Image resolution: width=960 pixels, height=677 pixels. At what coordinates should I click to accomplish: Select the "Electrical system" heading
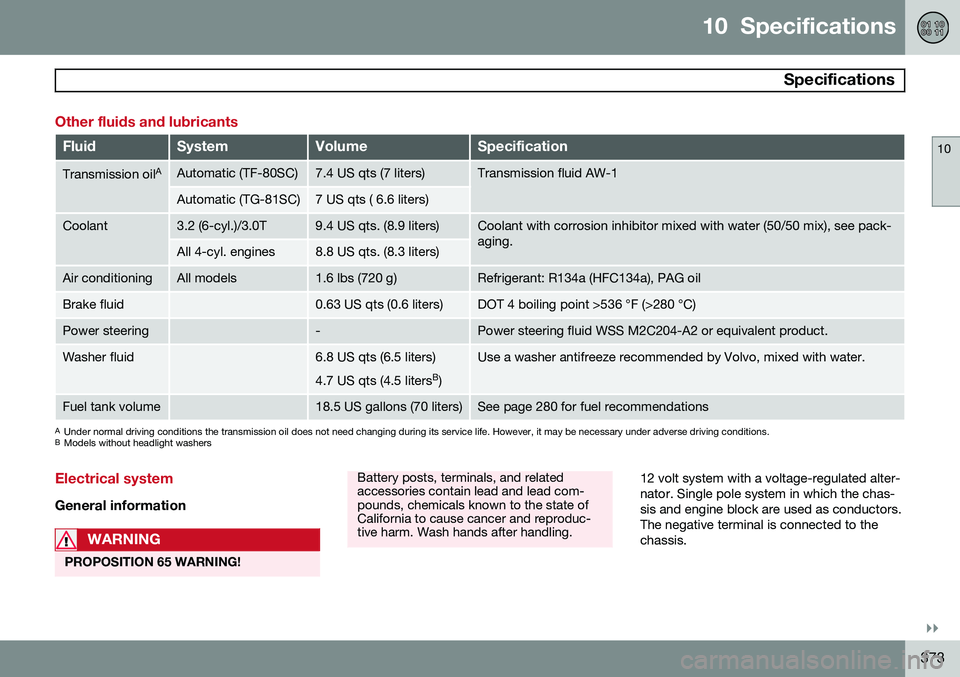pos(114,479)
